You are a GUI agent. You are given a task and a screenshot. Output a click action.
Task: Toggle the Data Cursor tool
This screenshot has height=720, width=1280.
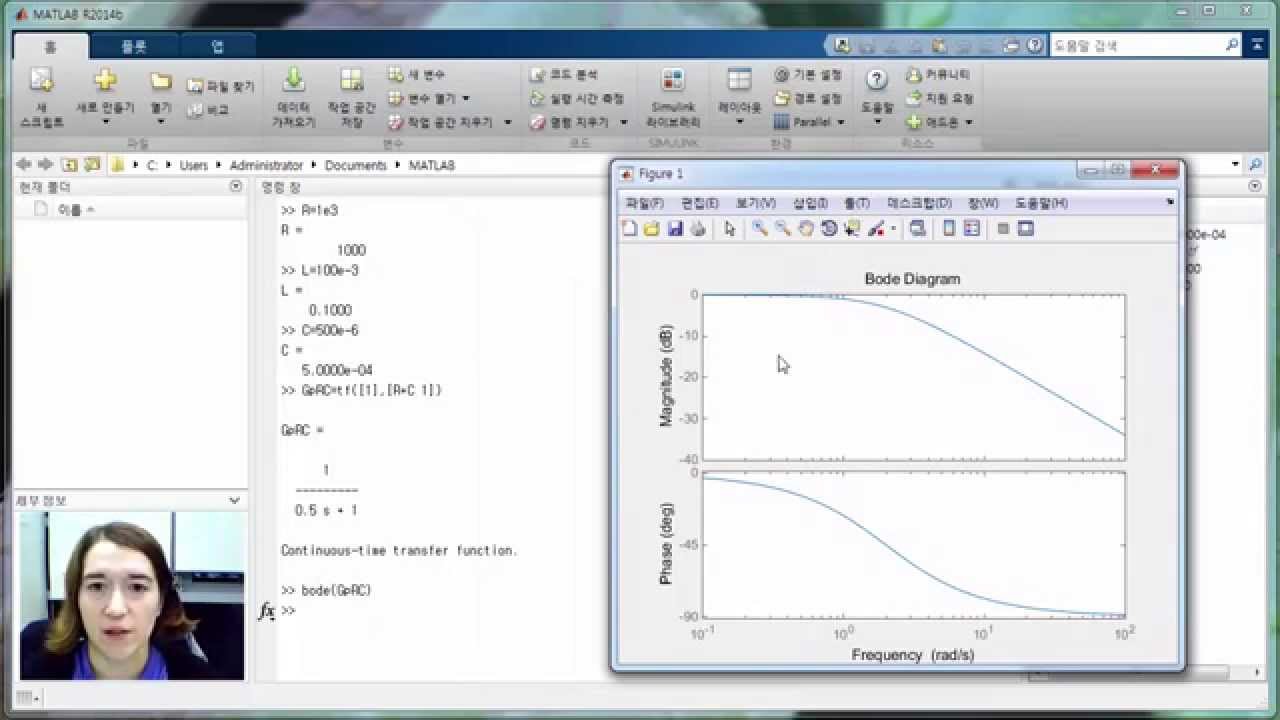pos(852,229)
